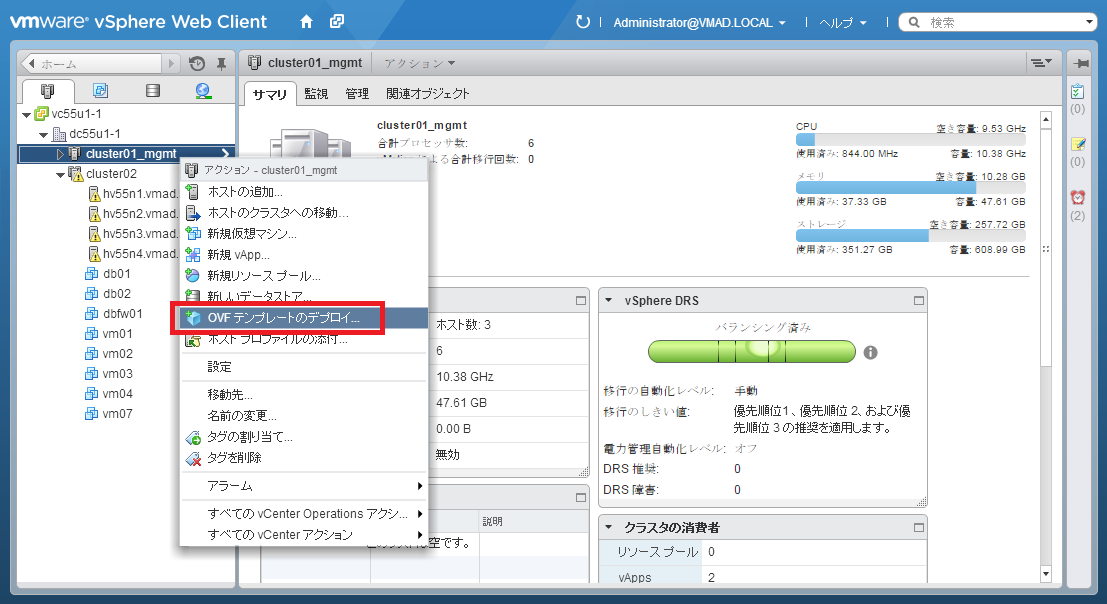Open the navigation history clock icon
1107x604 pixels.
point(197,64)
